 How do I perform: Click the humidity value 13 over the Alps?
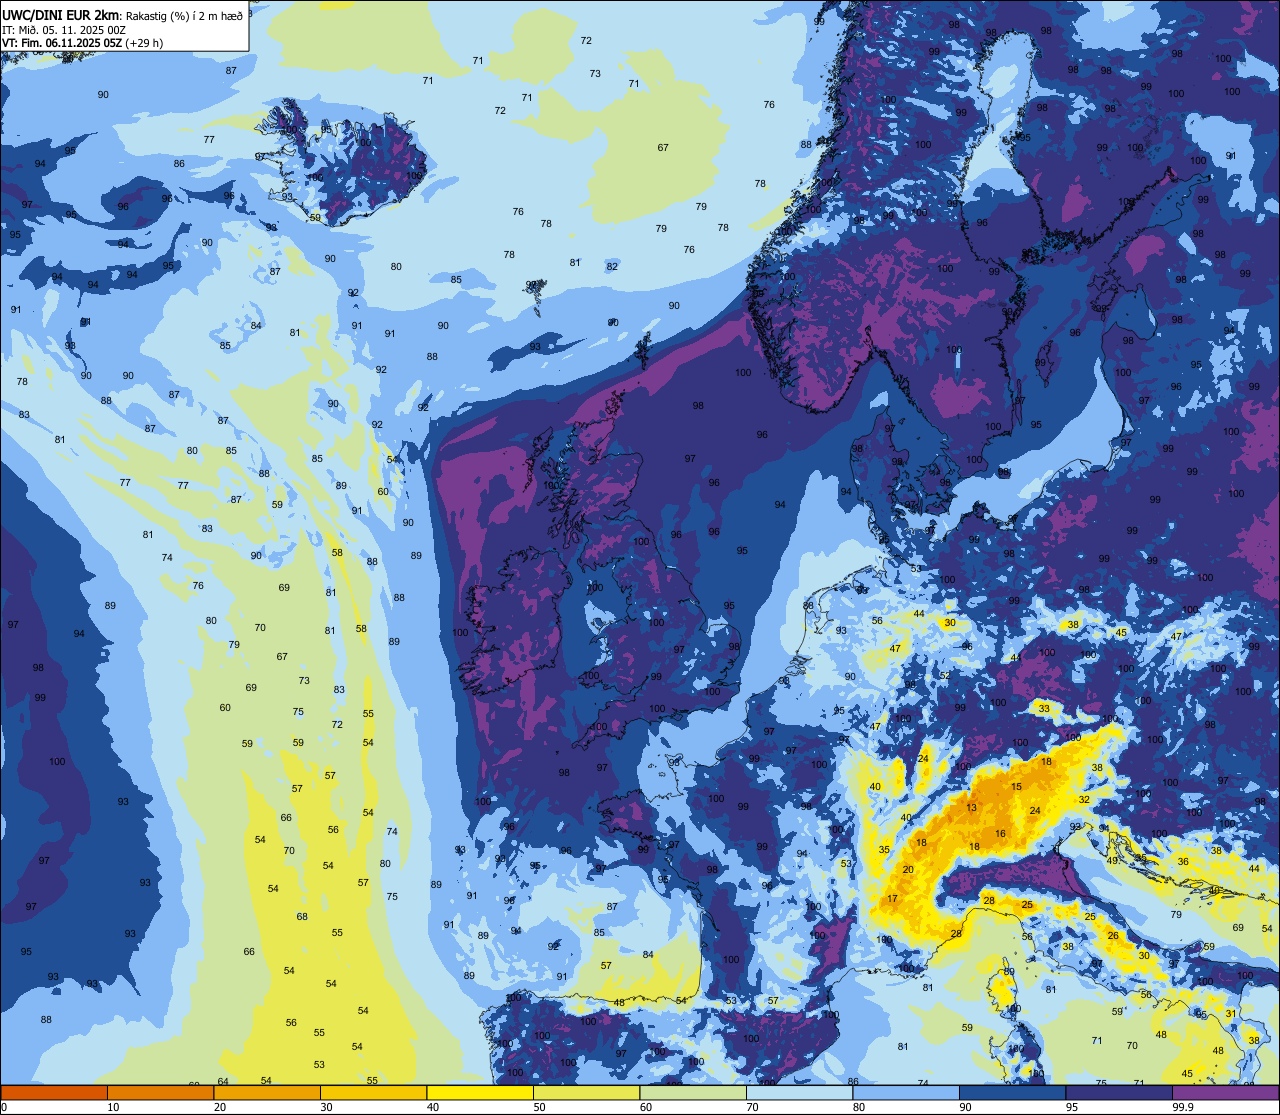coord(971,808)
